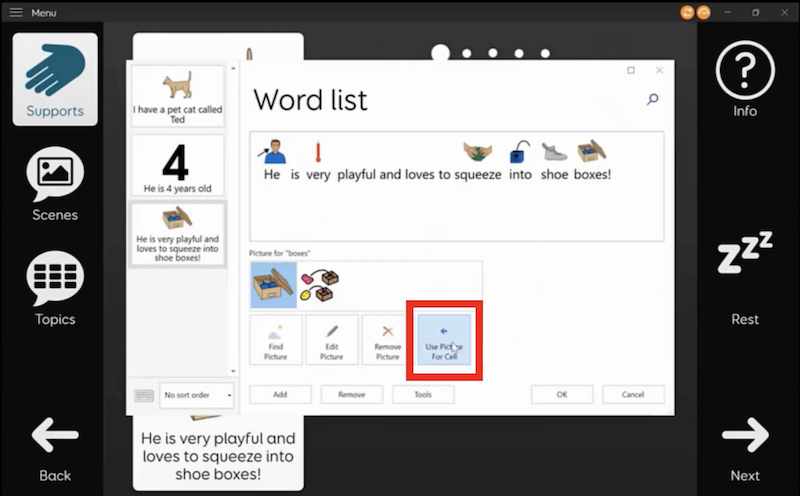Viewport: 800px width, 496px height.
Task: Click the Find Picture button
Action: pyautogui.click(x=275, y=341)
